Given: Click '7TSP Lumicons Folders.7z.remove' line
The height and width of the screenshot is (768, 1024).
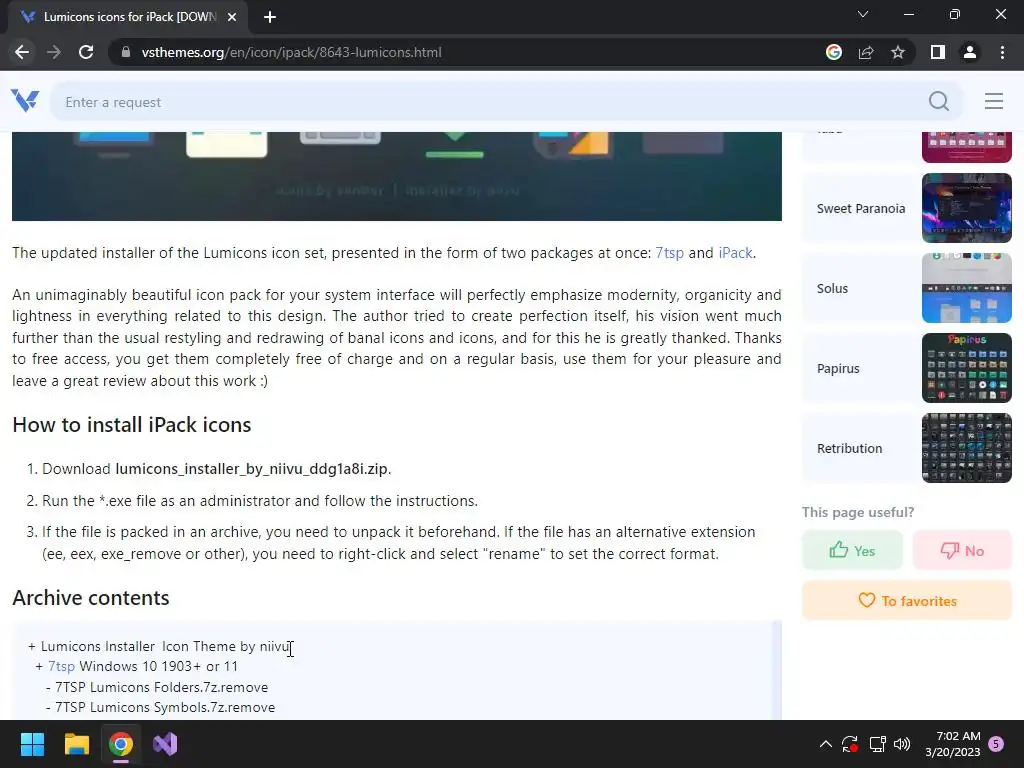Looking at the screenshot, I should tap(161, 687).
